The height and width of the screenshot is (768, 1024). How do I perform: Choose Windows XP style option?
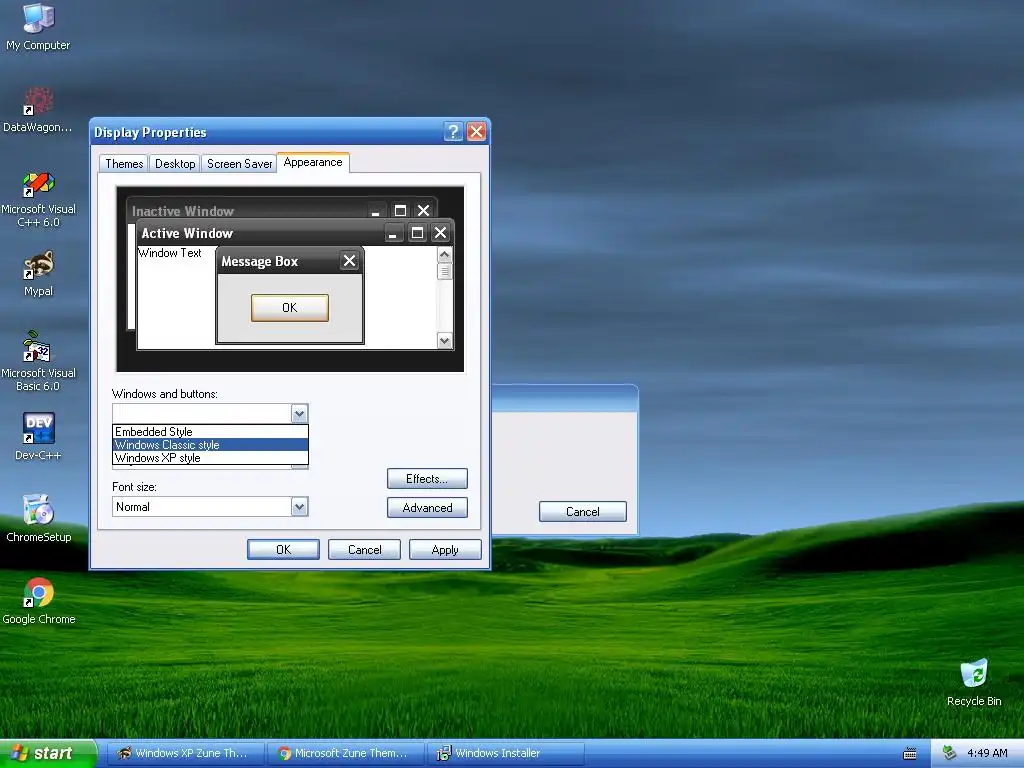[210, 458]
